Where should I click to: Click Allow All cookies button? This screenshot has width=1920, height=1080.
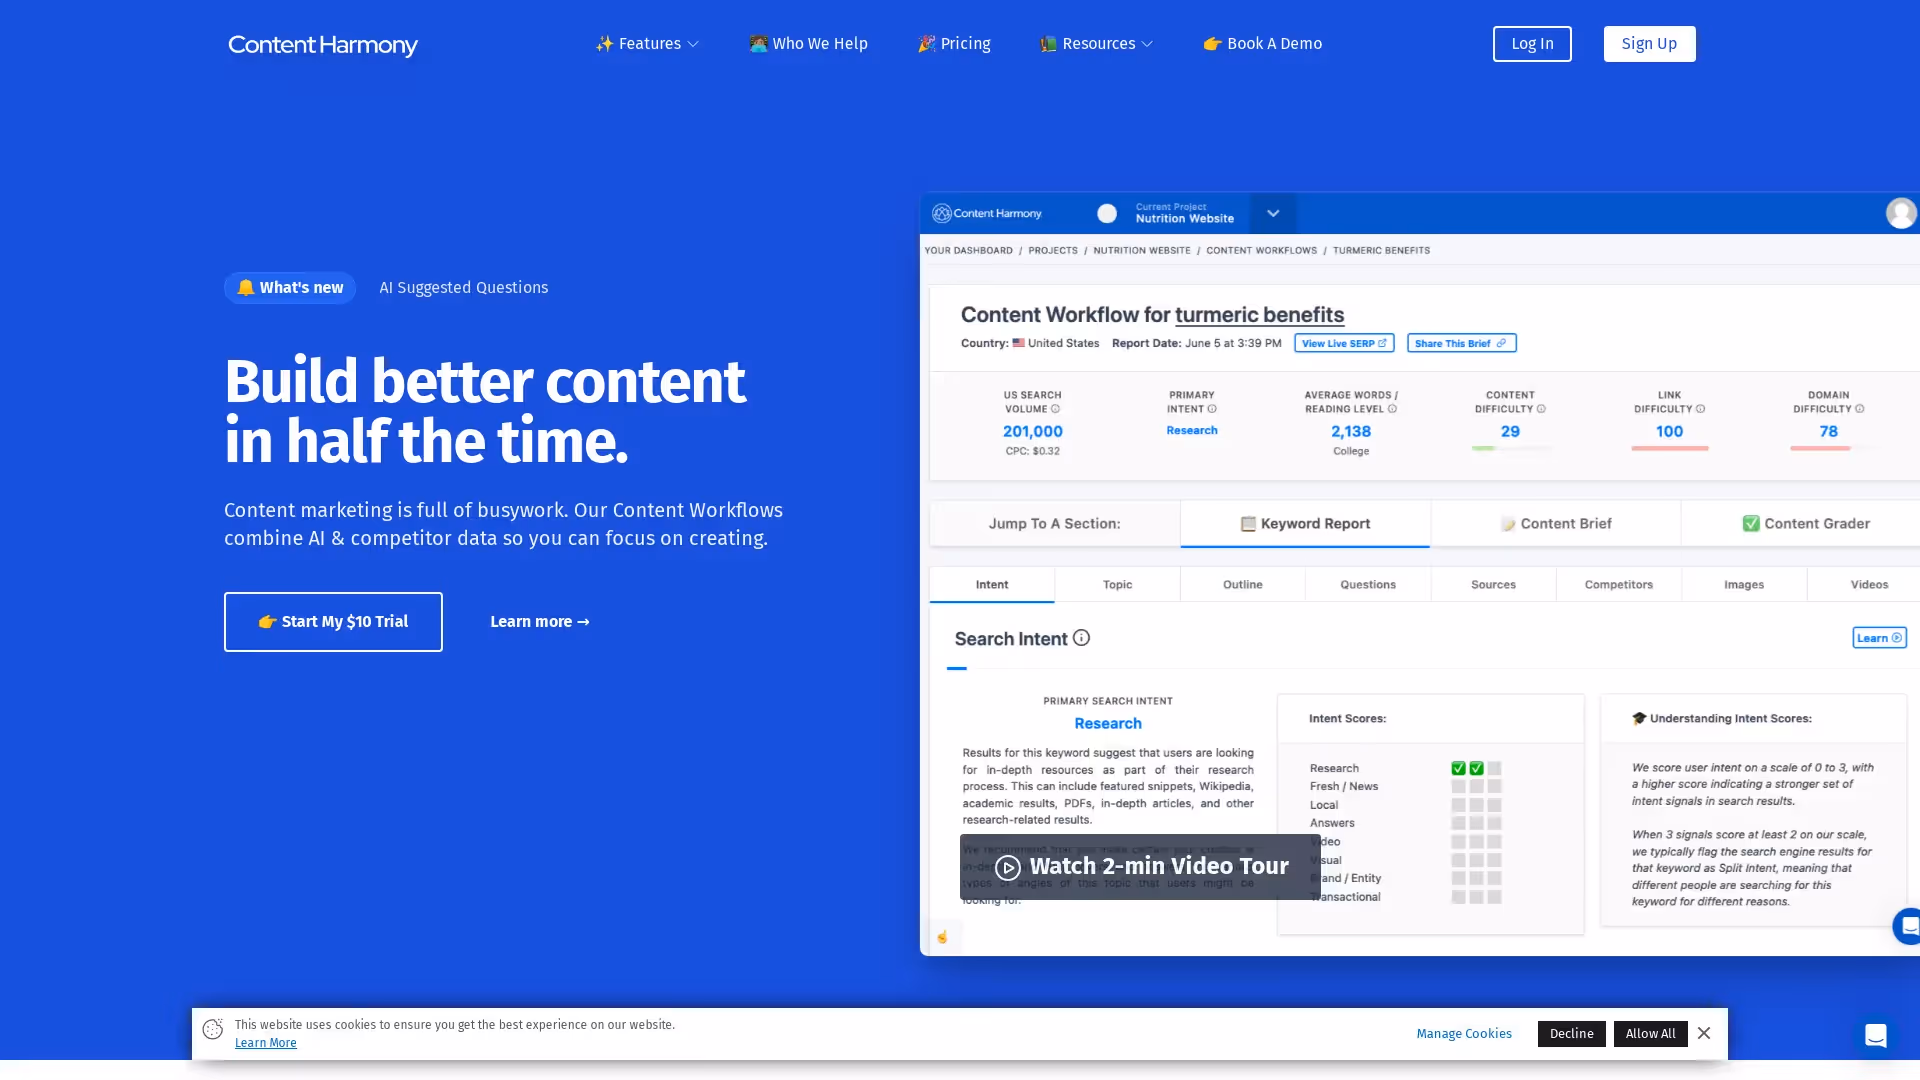point(1651,1034)
